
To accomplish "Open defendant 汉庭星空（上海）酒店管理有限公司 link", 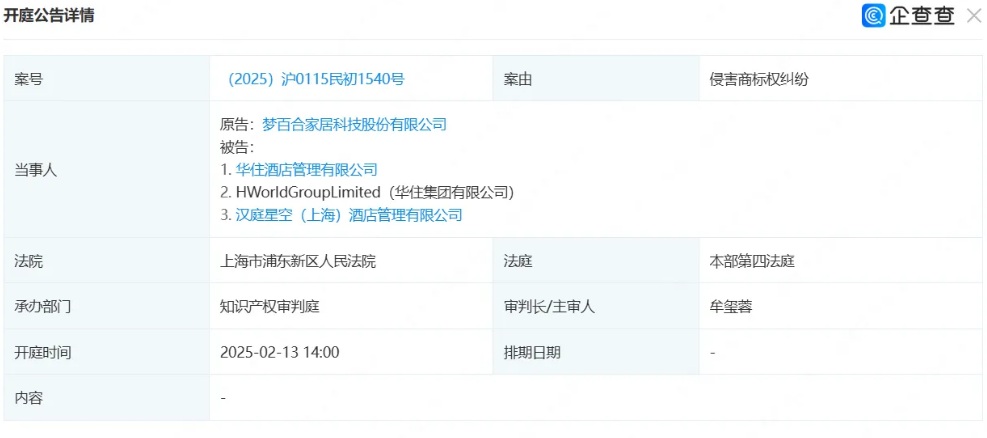I will [349, 215].
